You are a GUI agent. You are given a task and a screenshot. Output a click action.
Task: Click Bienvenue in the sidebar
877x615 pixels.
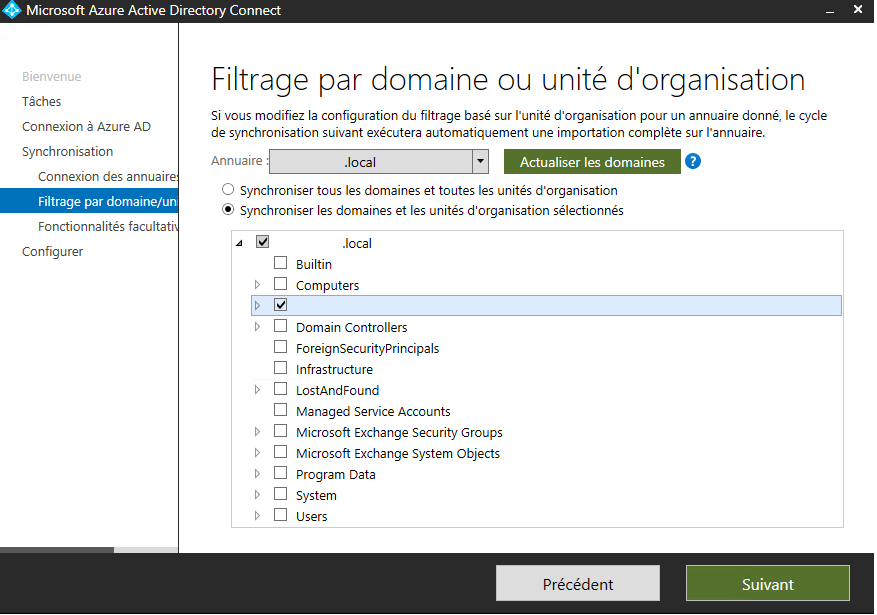click(51, 77)
